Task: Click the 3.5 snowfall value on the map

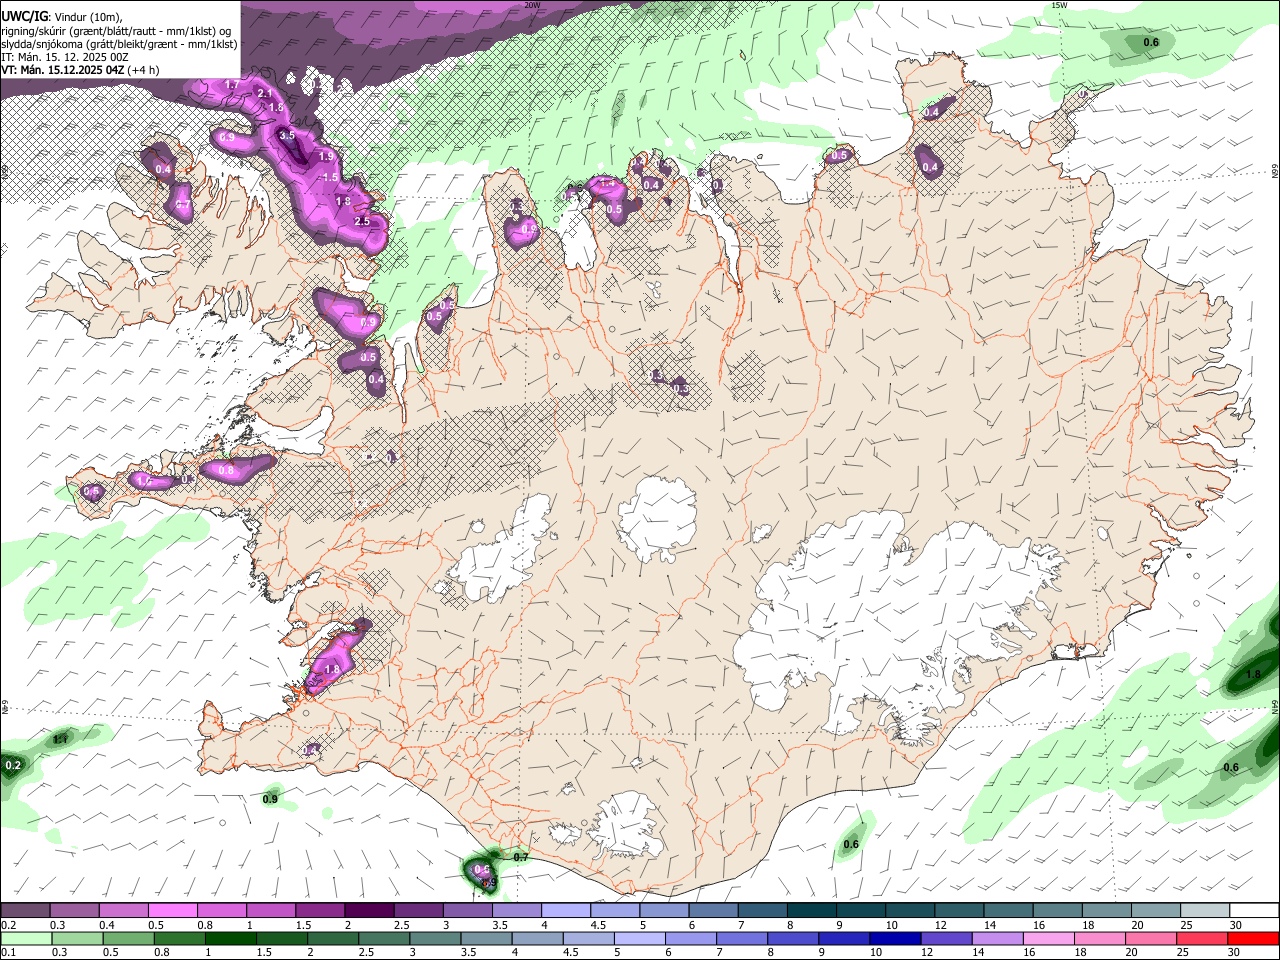Action: [x=287, y=135]
